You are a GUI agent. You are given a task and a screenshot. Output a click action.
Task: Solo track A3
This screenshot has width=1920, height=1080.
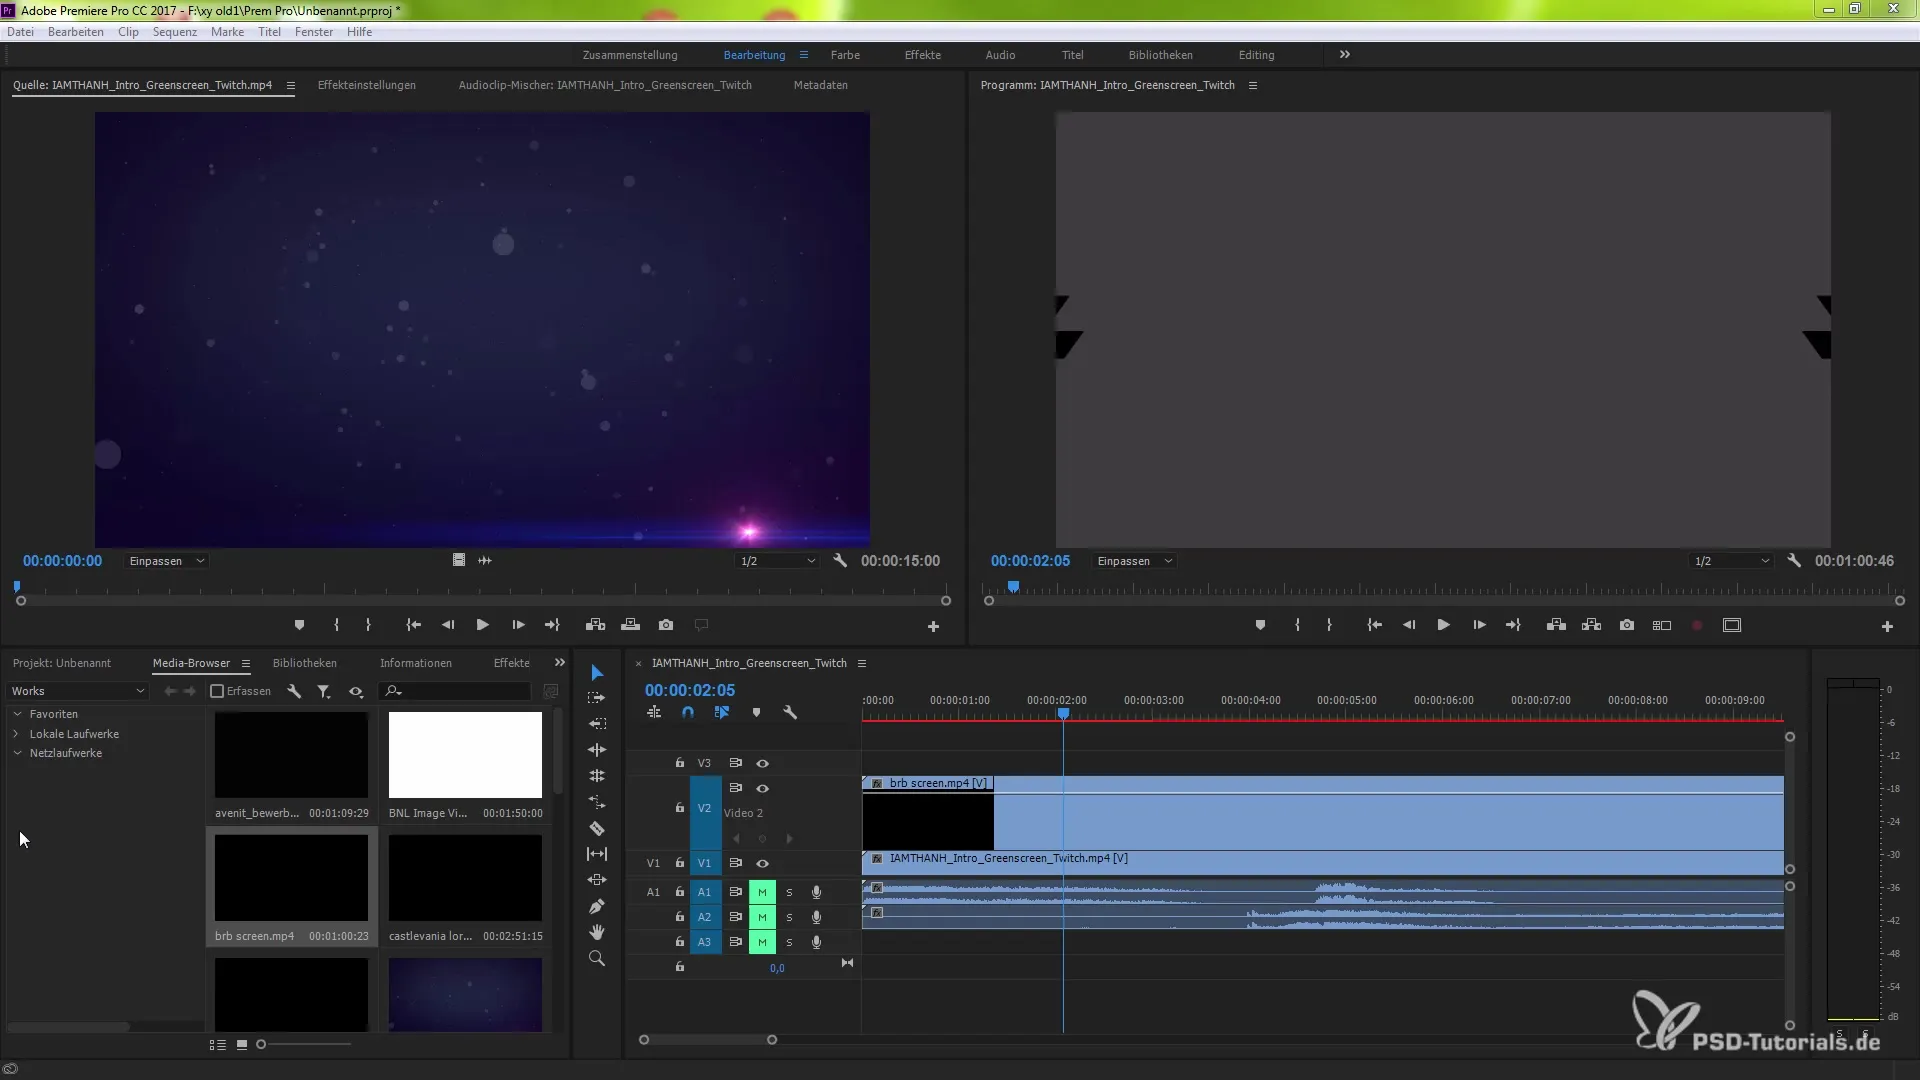coord(789,942)
